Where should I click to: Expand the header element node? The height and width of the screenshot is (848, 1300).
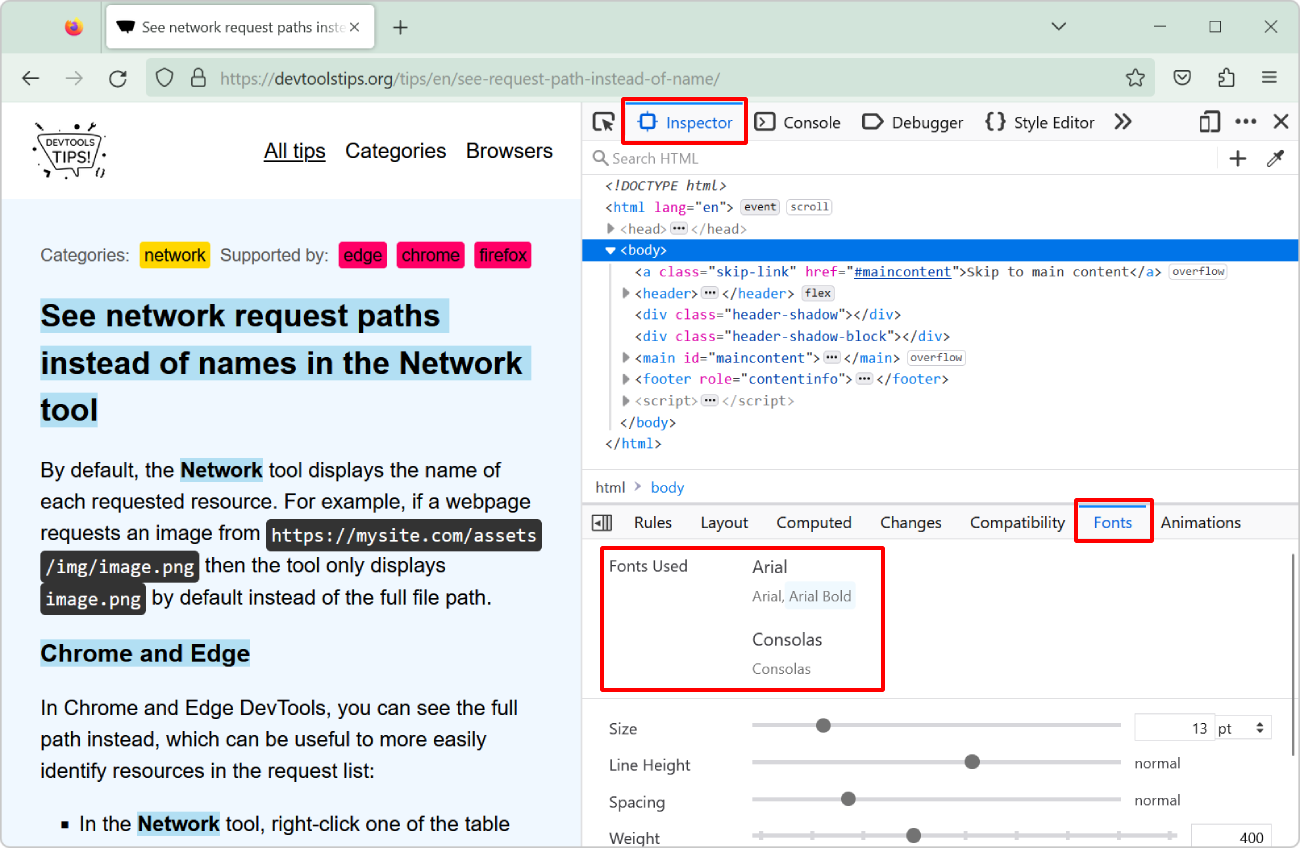(627, 293)
